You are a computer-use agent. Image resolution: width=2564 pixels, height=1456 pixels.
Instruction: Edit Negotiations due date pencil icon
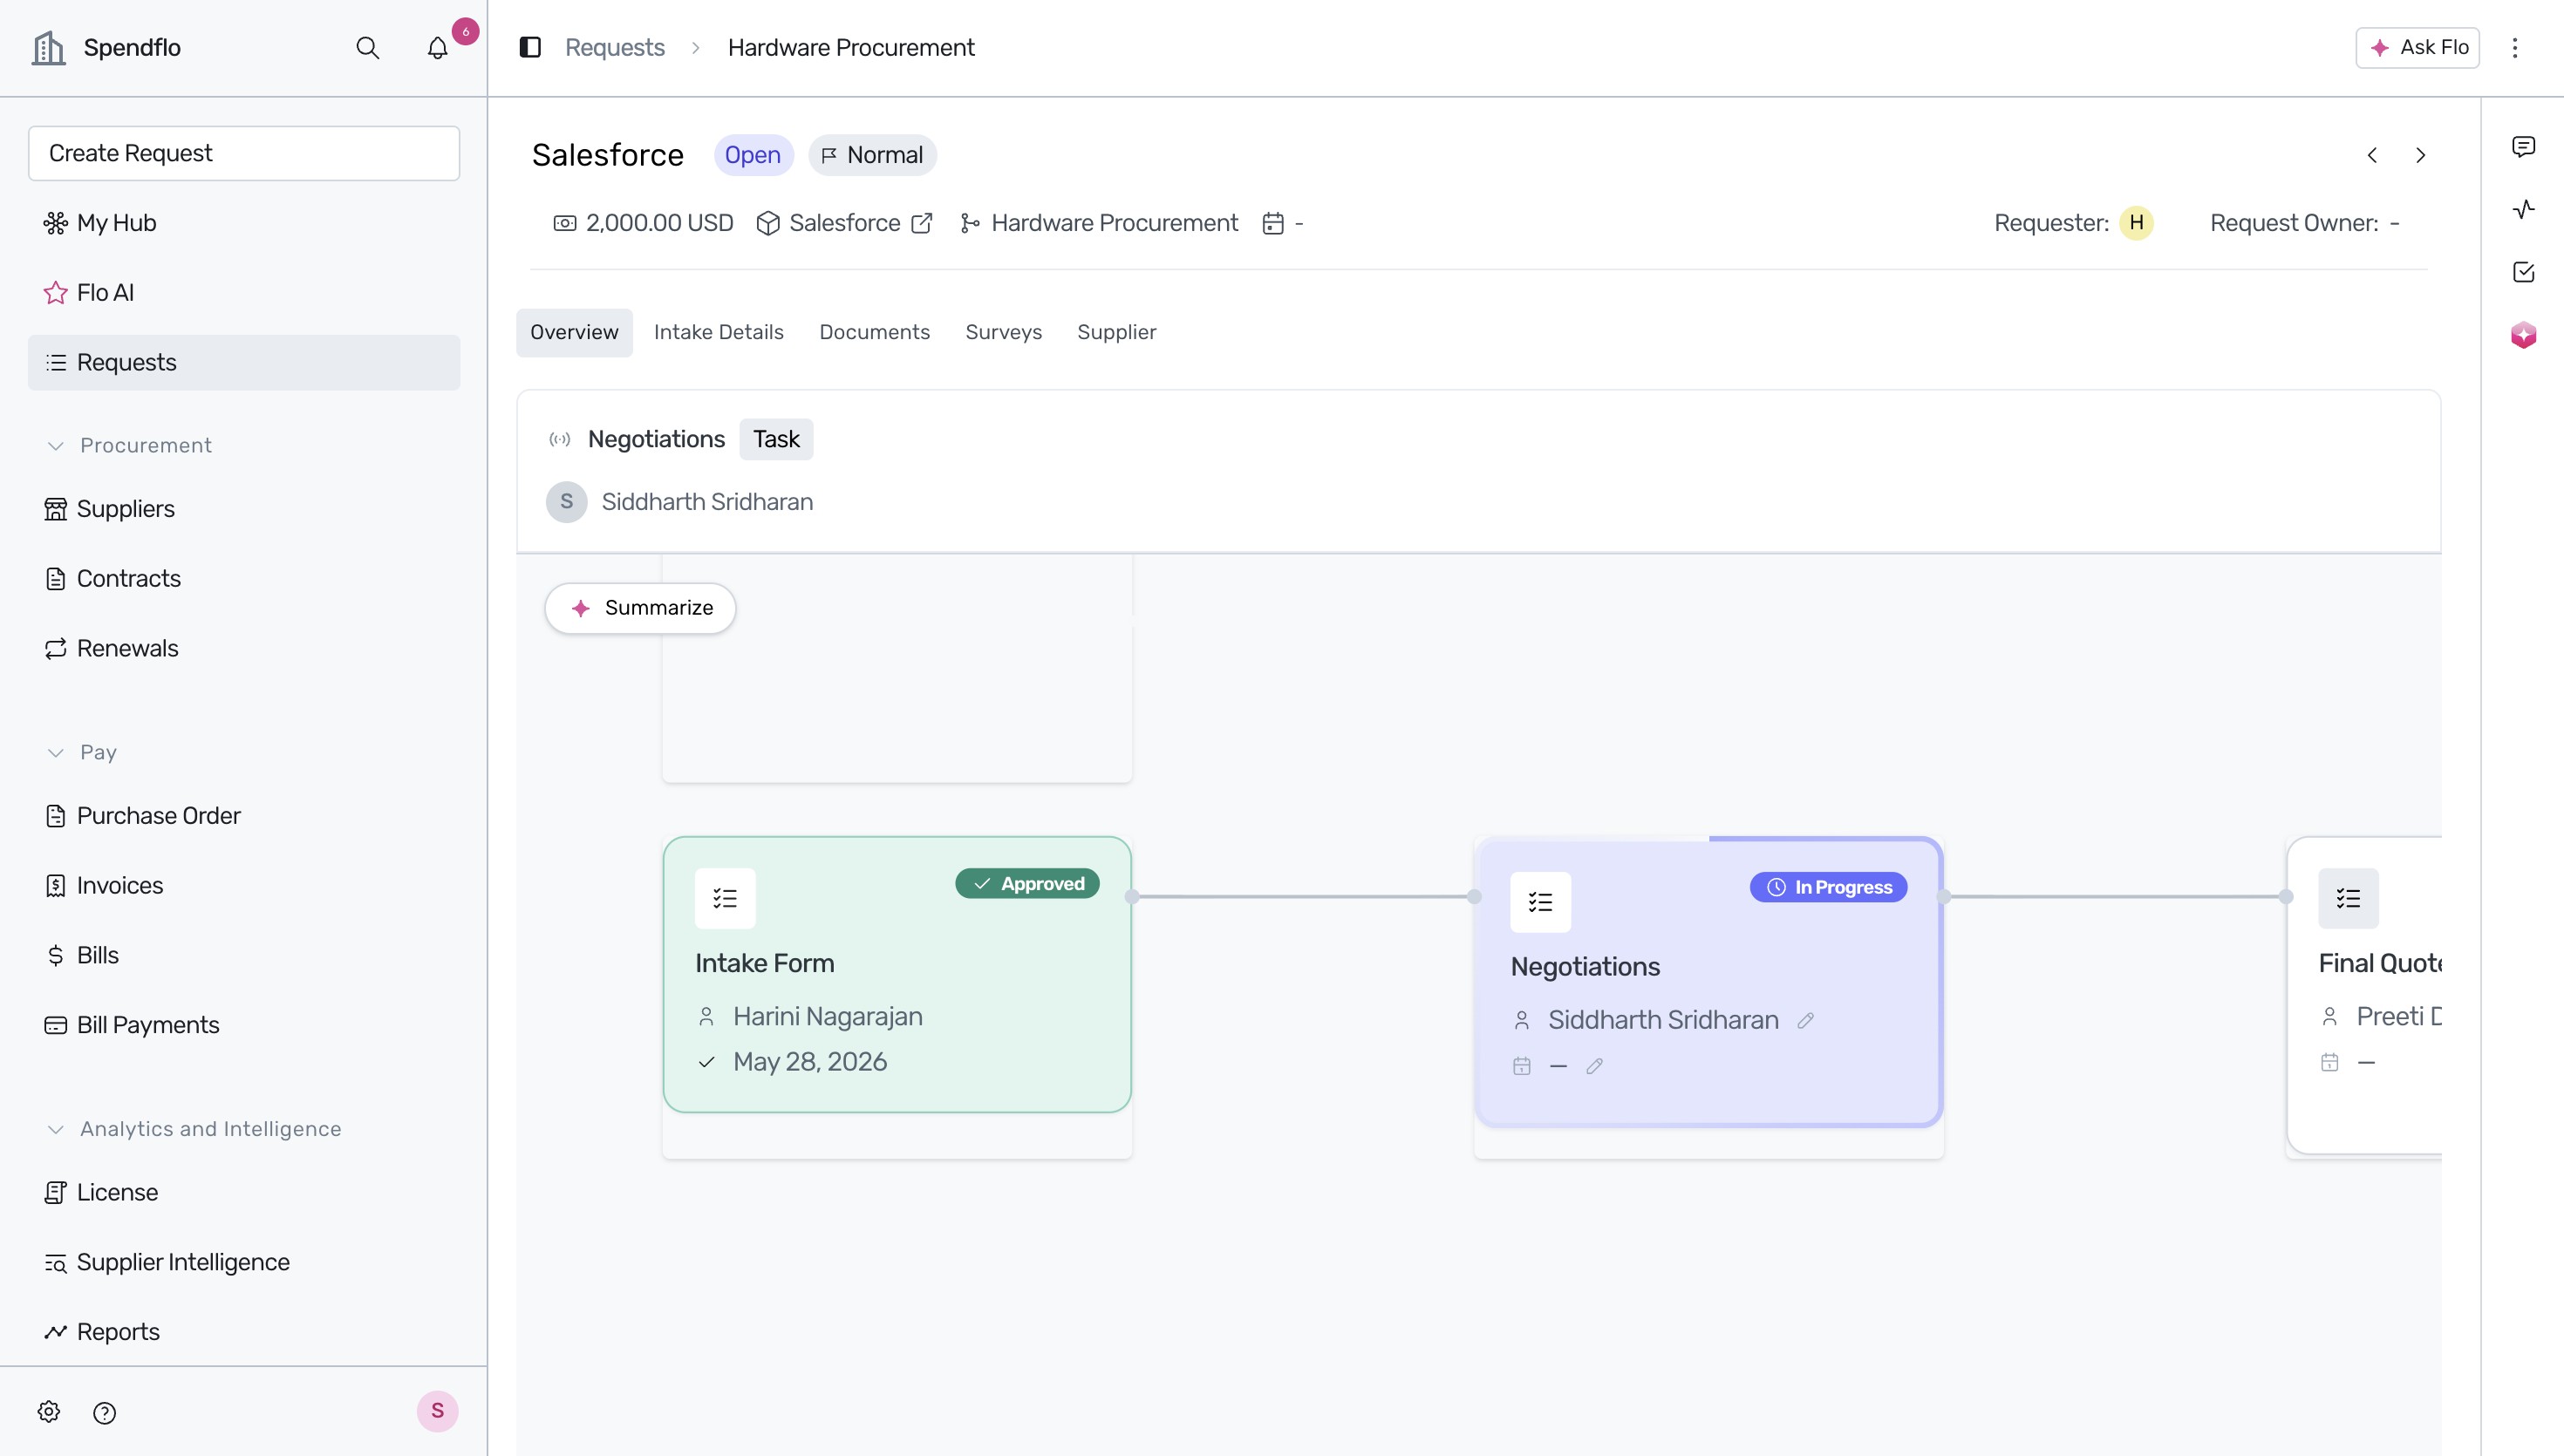tap(1594, 1066)
